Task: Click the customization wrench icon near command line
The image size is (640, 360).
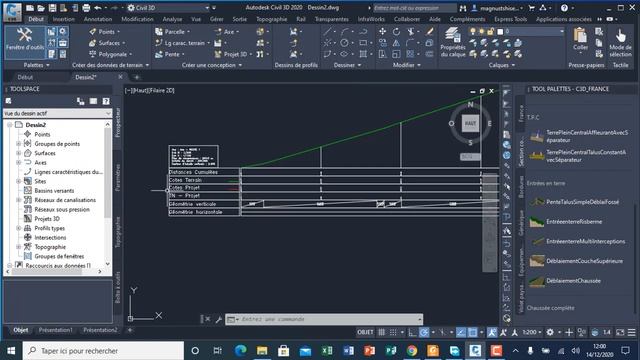Action: pos(218,319)
